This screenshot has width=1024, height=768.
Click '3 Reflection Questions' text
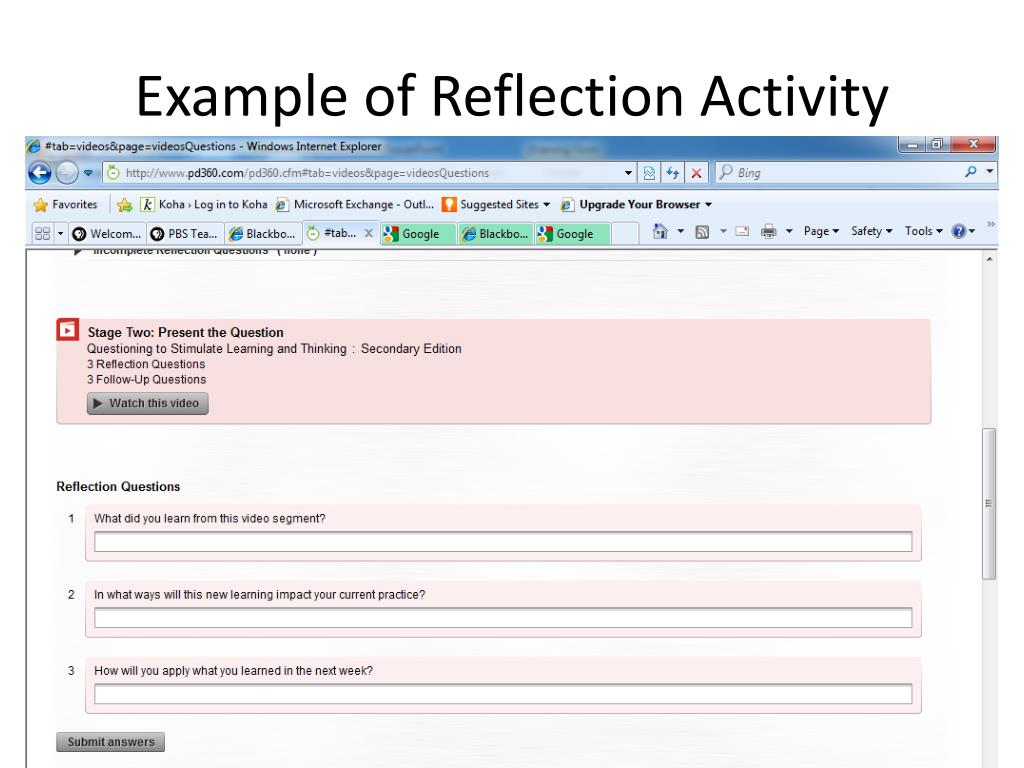pyautogui.click(x=146, y=364)
